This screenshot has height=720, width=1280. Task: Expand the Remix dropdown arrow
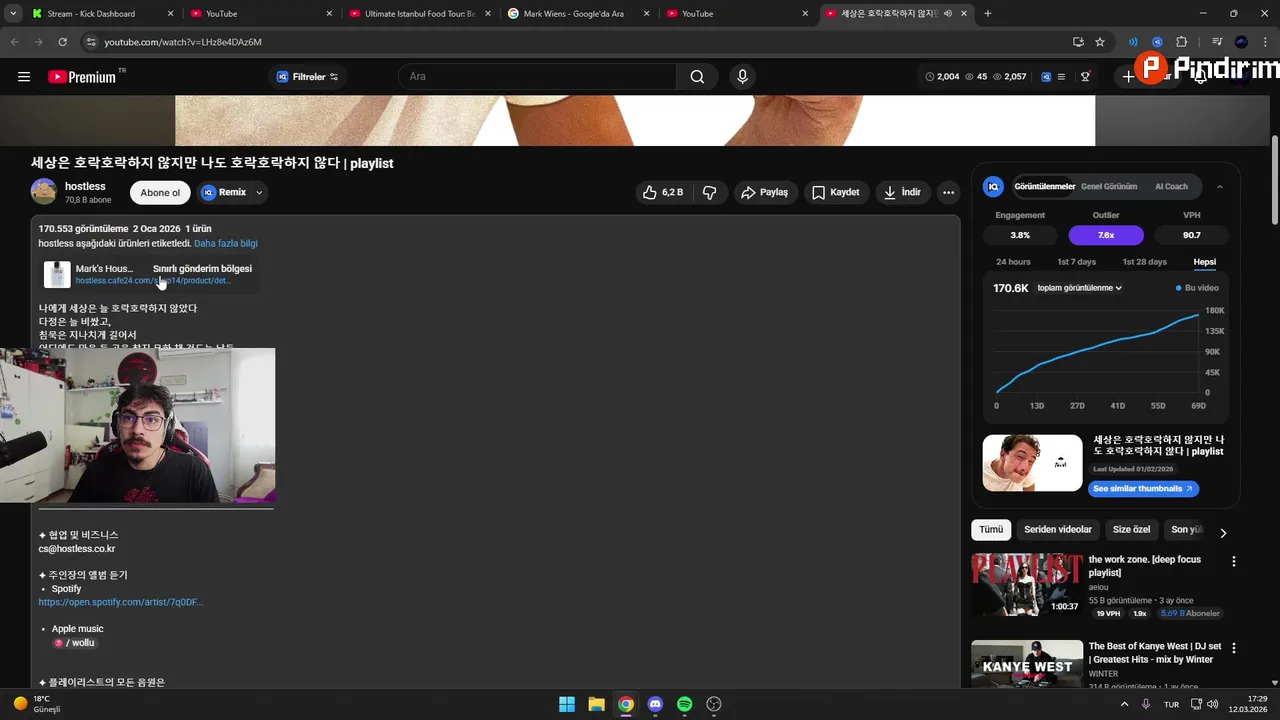pyautogui.click(x=259, y=192)
